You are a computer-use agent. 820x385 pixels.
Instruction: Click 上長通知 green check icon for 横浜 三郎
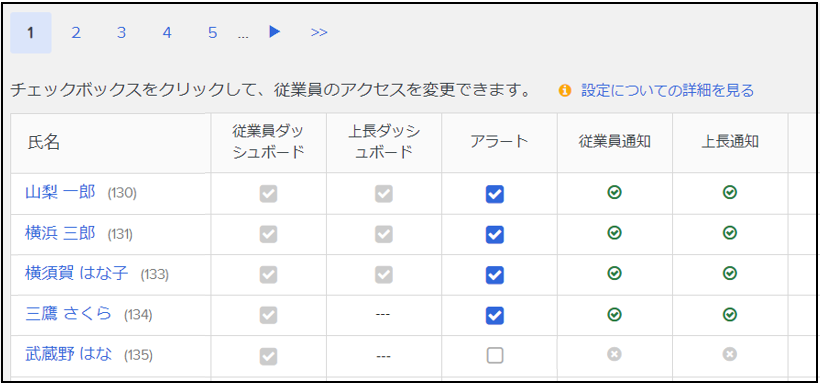pyautogui.click(x=730, y=233)
